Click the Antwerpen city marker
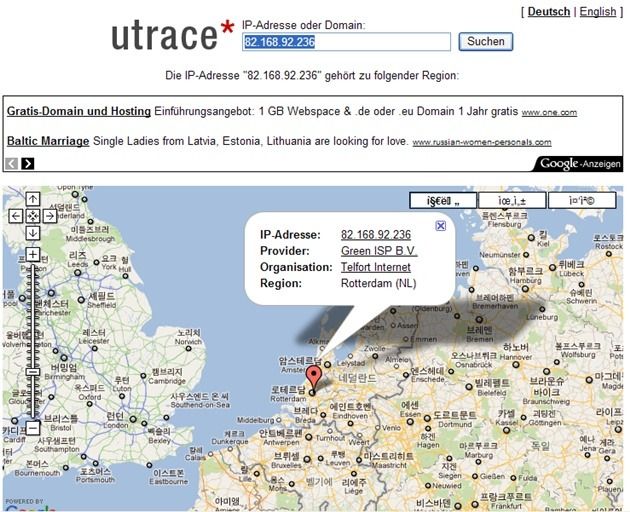 pyautogui.click(x=308, y=437)
